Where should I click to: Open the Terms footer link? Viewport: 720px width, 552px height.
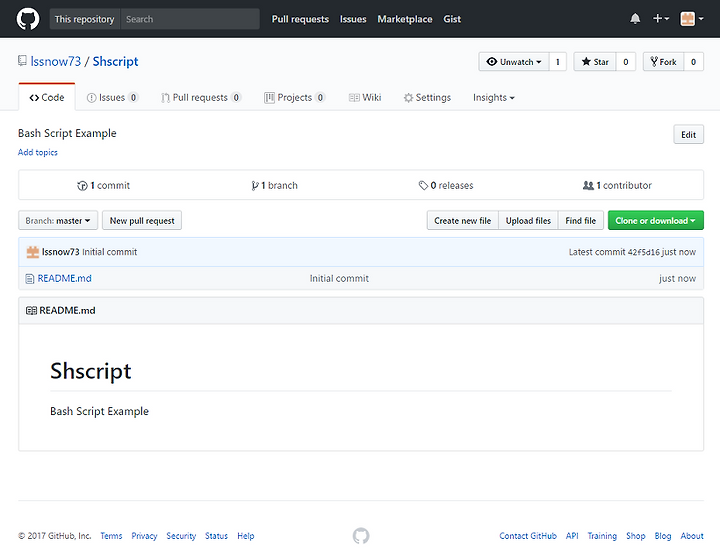tap(111, 536)
